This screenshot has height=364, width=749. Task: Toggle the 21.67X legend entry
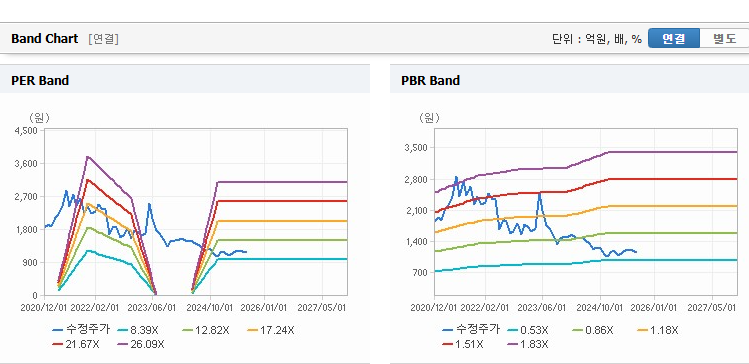(76, 344)
